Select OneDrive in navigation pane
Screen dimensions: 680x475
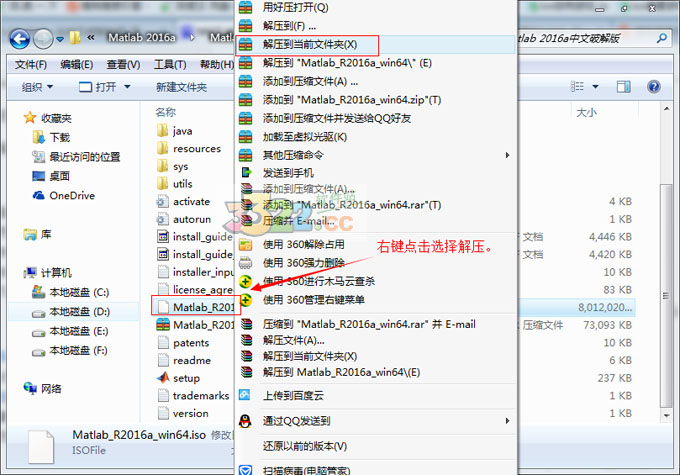64,195
